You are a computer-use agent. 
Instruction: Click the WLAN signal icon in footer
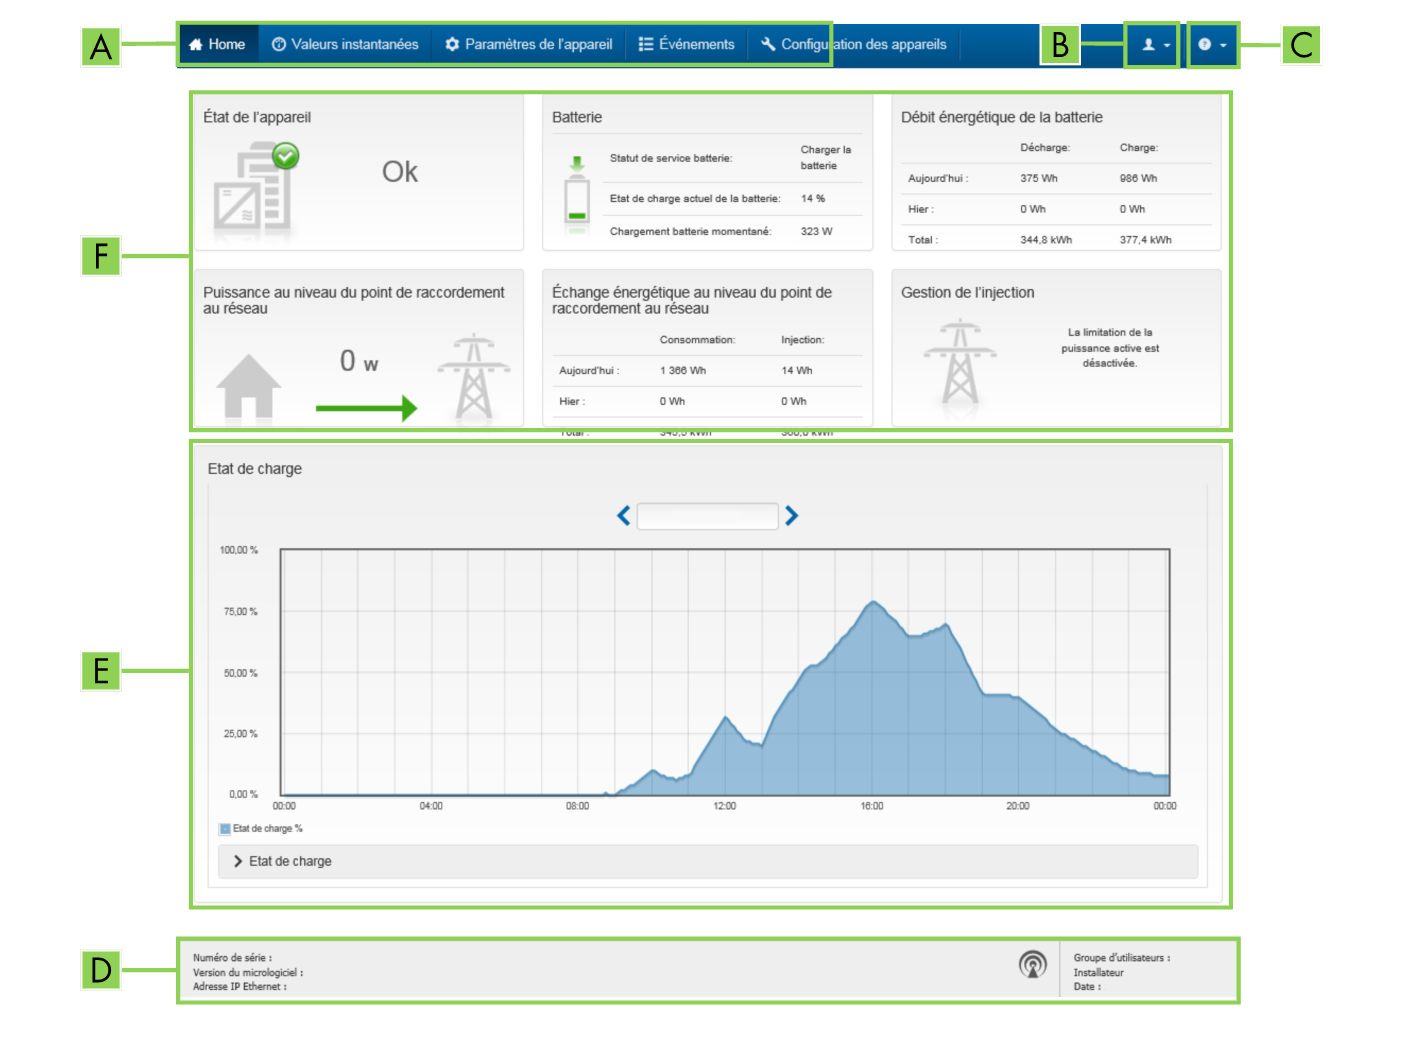click(x=1033, y=964)
